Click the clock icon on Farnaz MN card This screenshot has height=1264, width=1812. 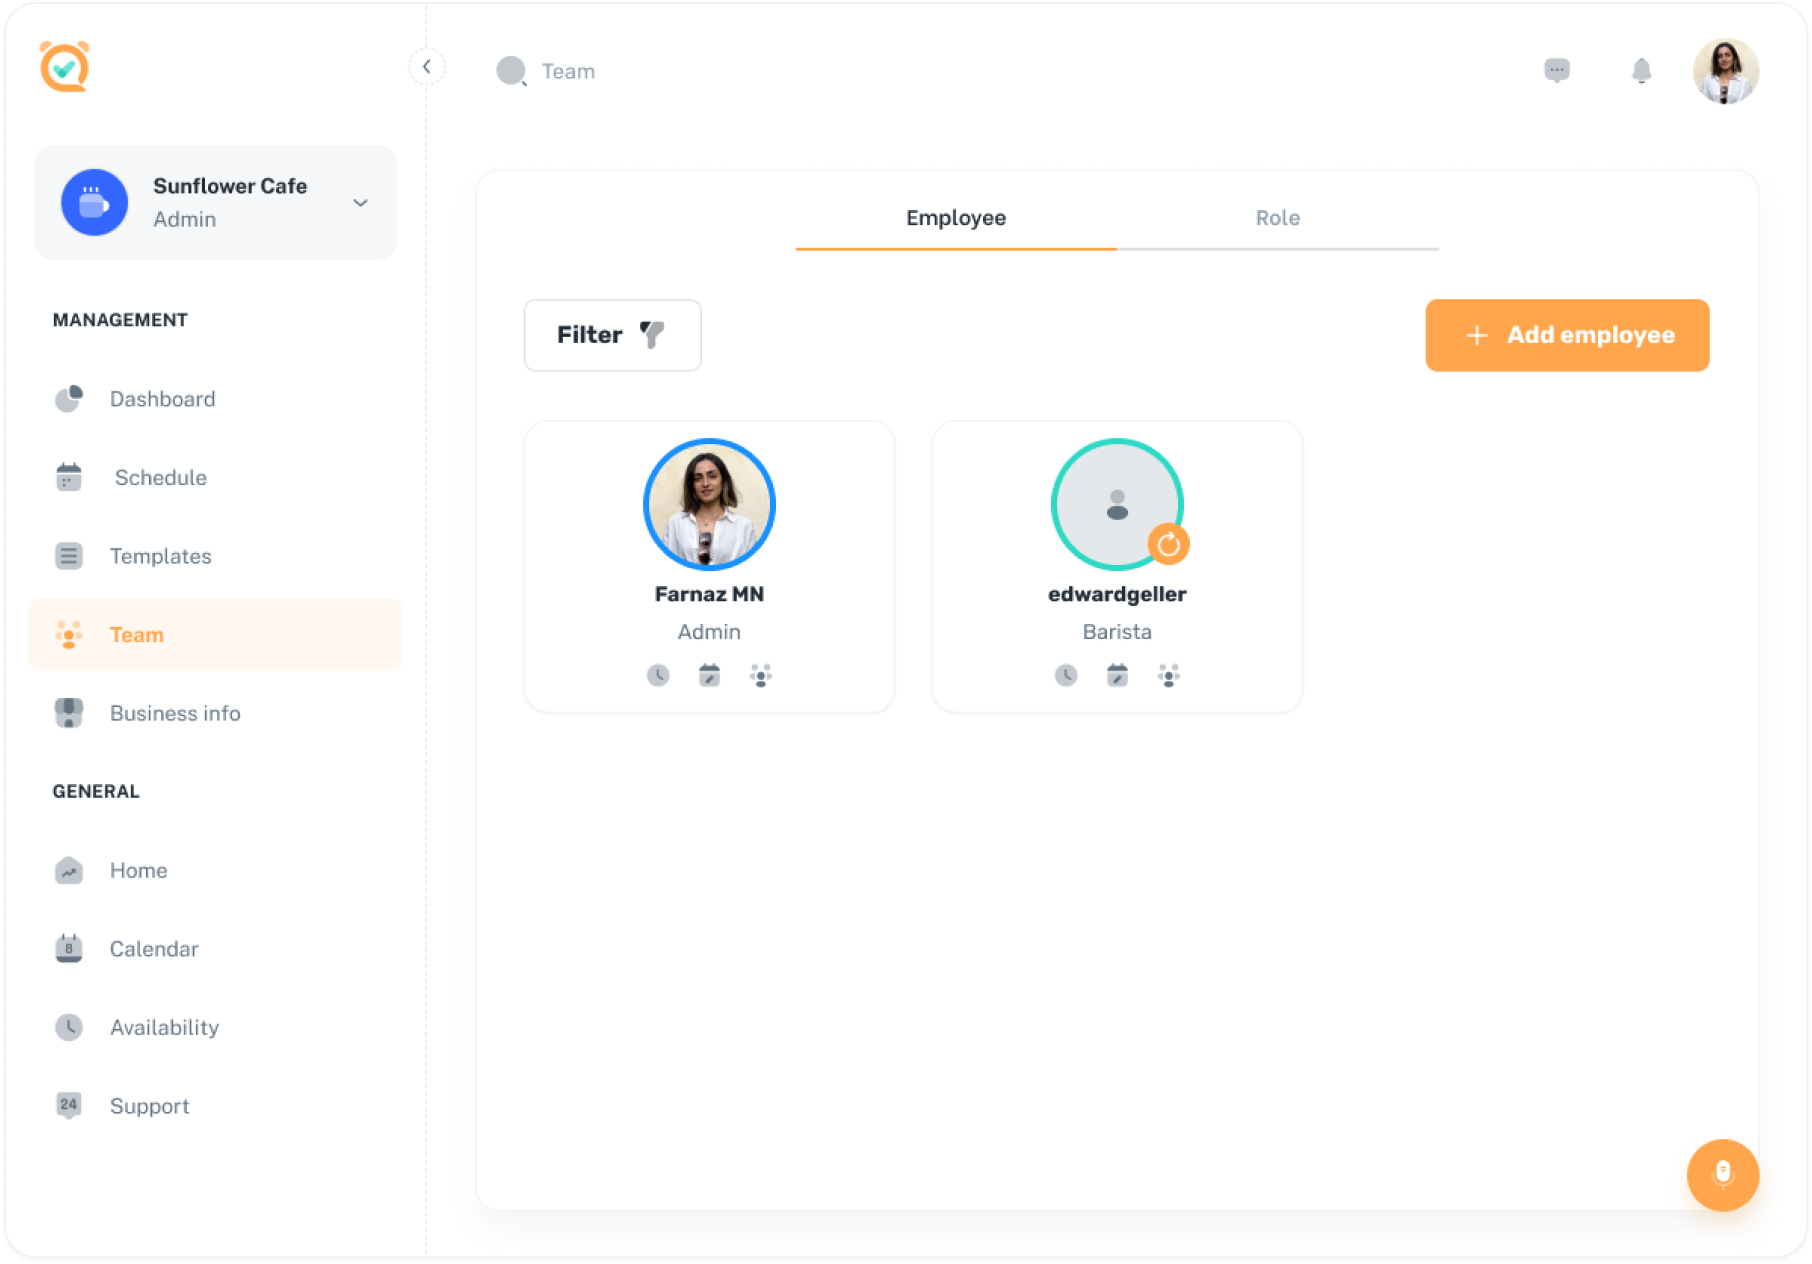point(658,676)
